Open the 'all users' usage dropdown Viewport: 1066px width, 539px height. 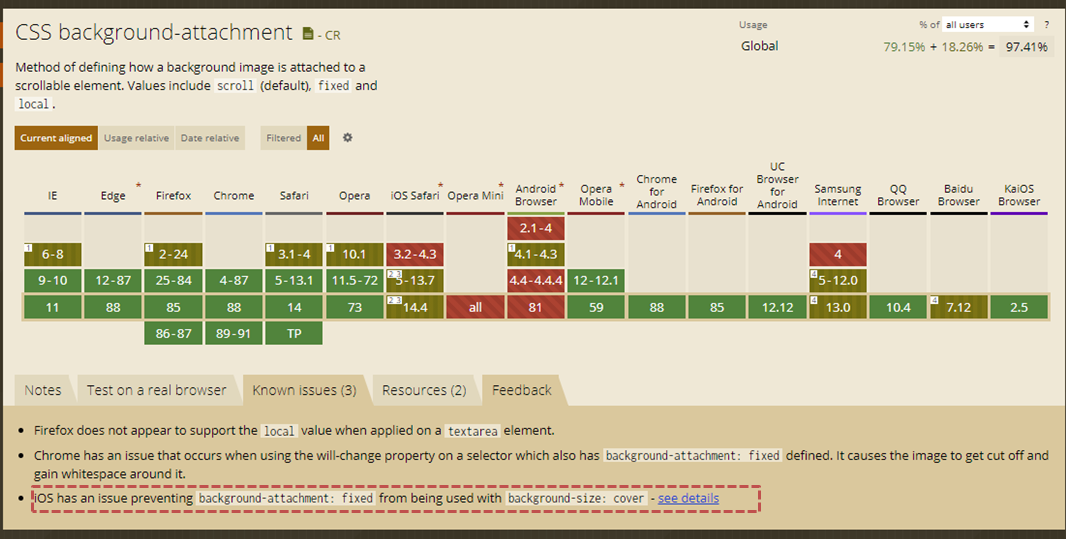coord(988,24)
